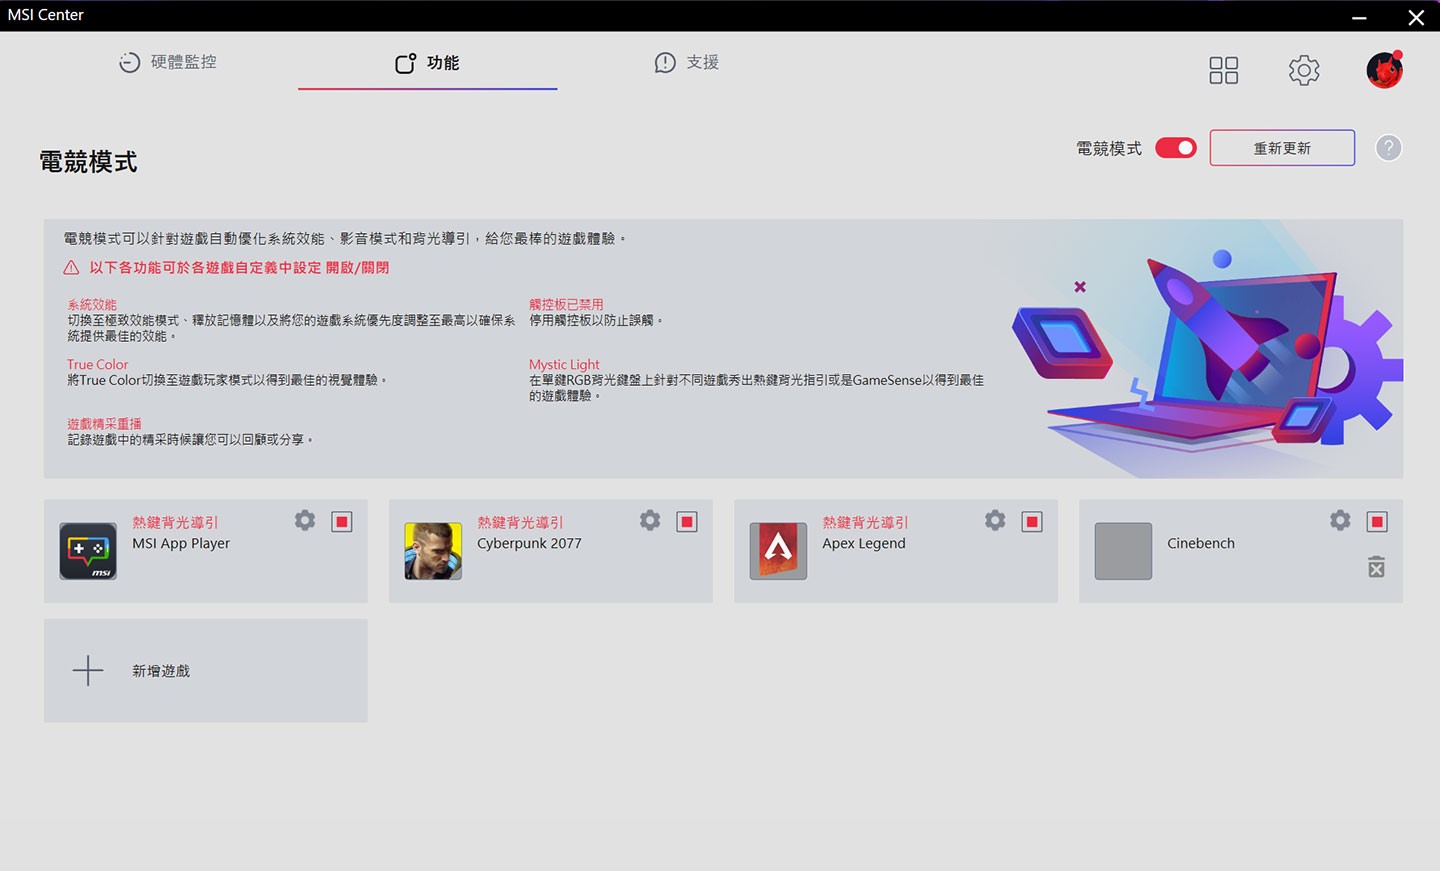Toggle the red checkbox for MSI App Player
1440x871 pixels.
(342, 521)
